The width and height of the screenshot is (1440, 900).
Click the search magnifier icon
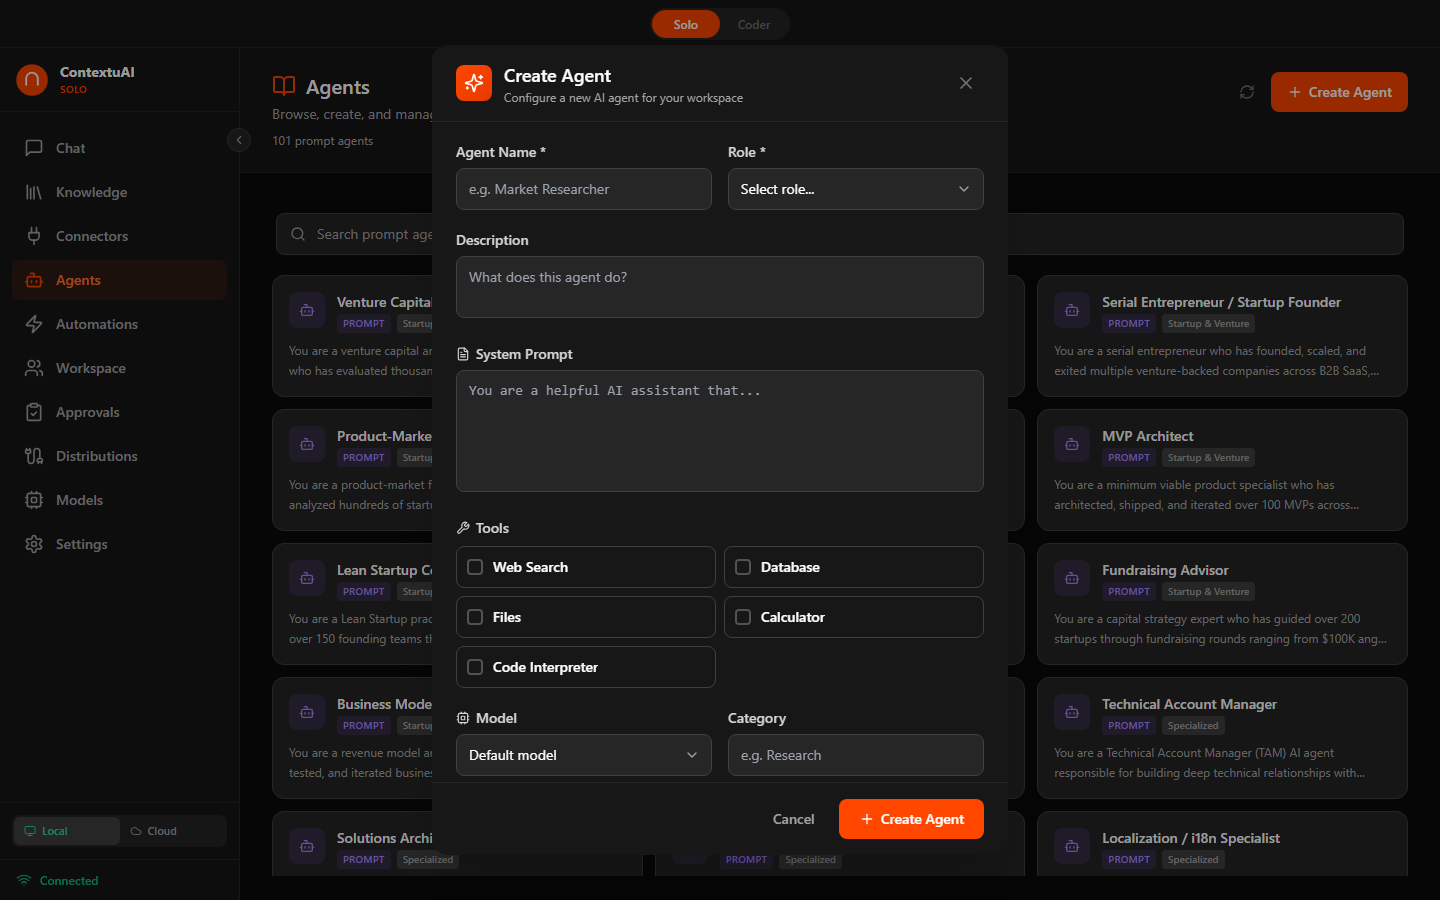298,234
